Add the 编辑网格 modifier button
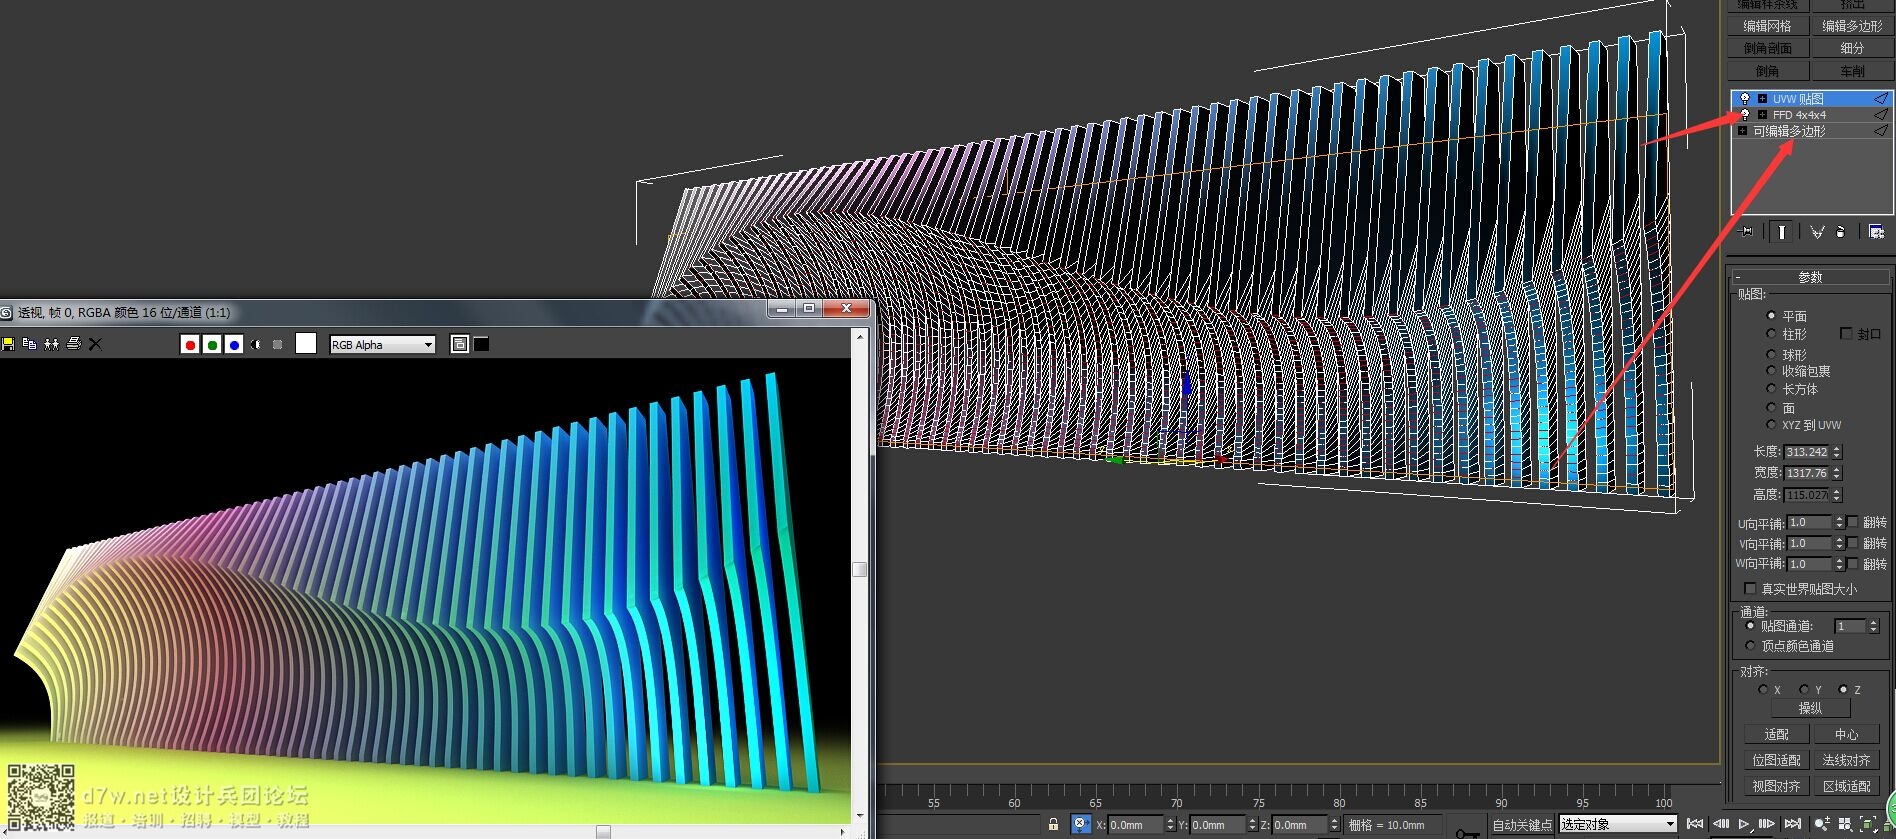Viewport: 1896px width, 839px height. pyautogui.click(x=1767, y=26)
